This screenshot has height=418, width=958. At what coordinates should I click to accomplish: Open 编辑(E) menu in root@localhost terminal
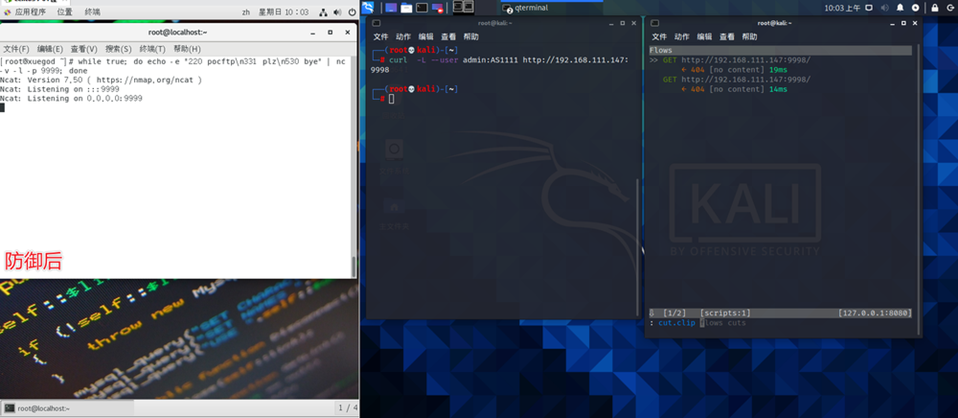pos(50,49)
